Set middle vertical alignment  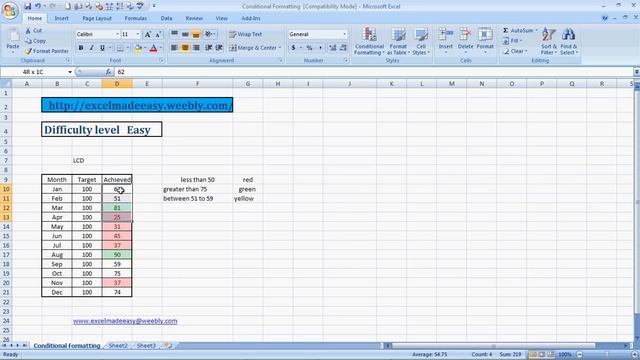tap(185, 34)
